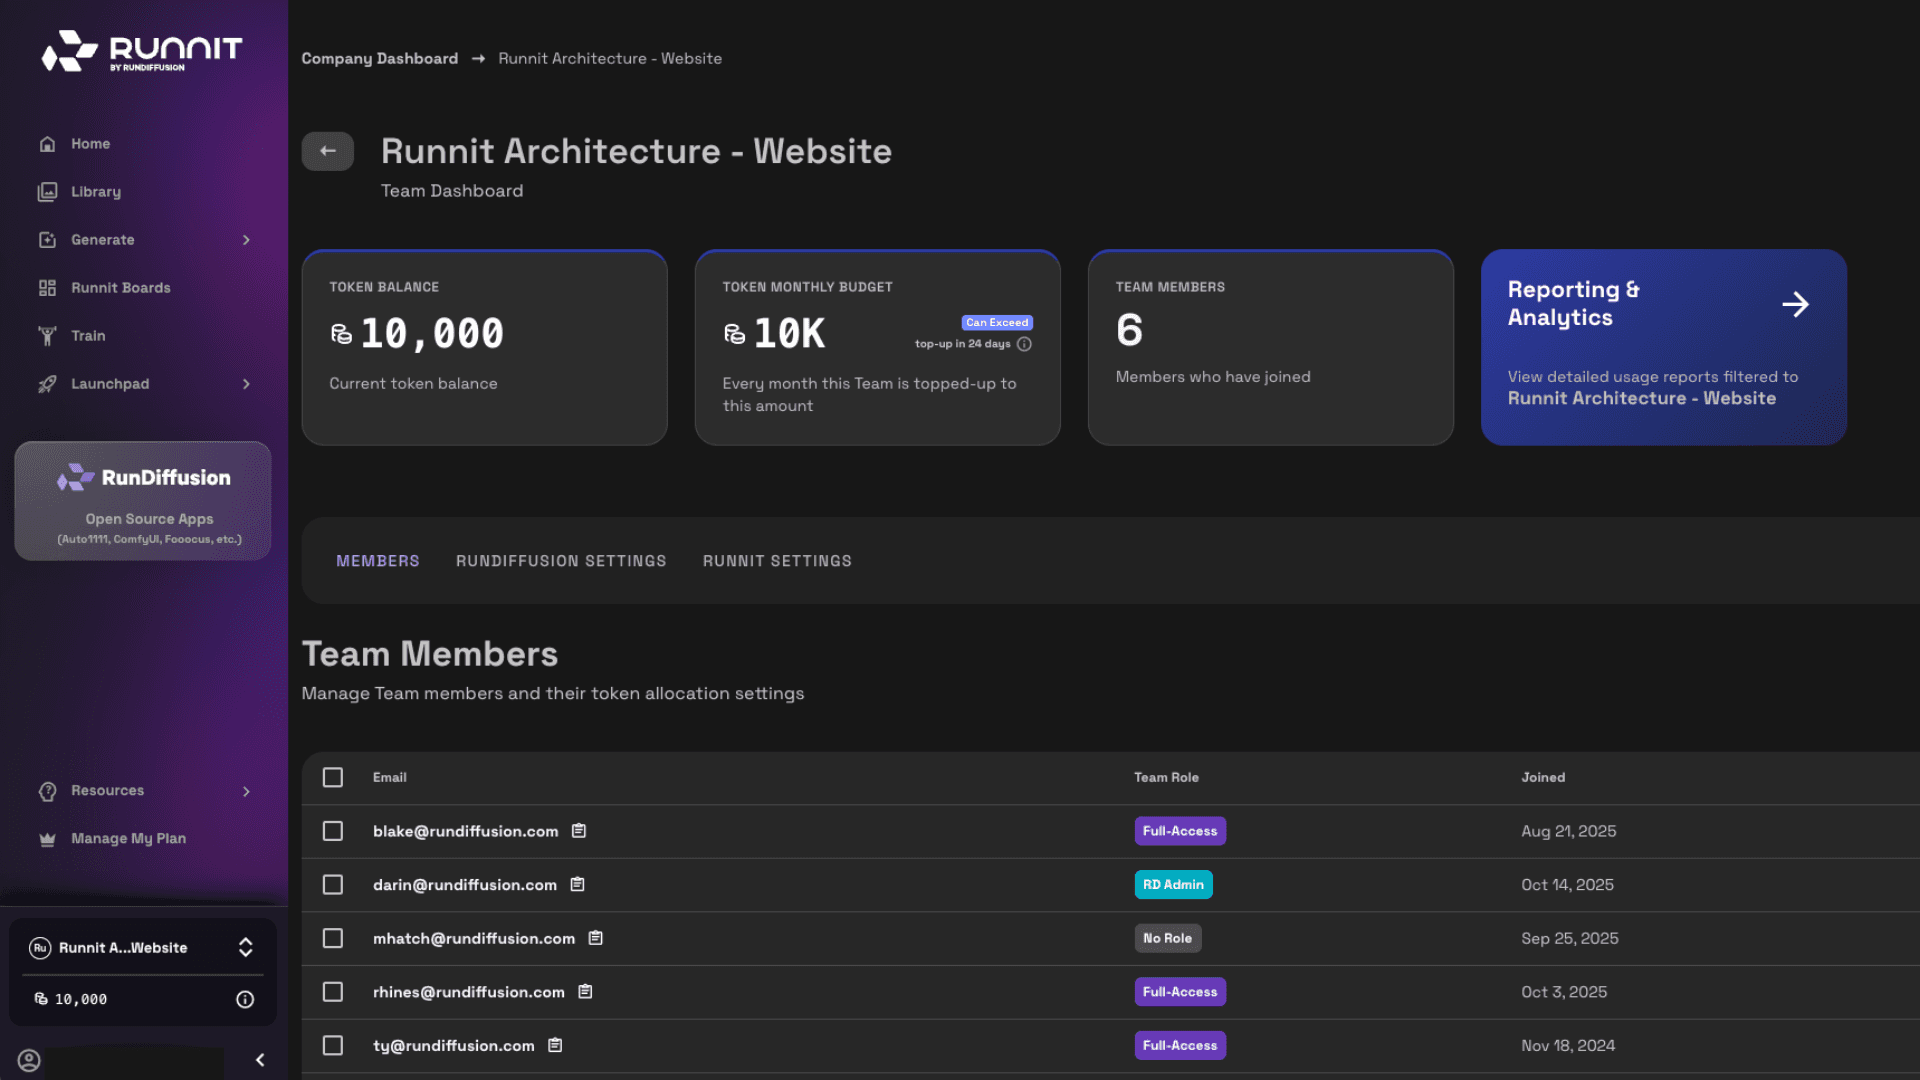
Task: Expand the Generate submenu chevron
Action: tap(246, 240)
